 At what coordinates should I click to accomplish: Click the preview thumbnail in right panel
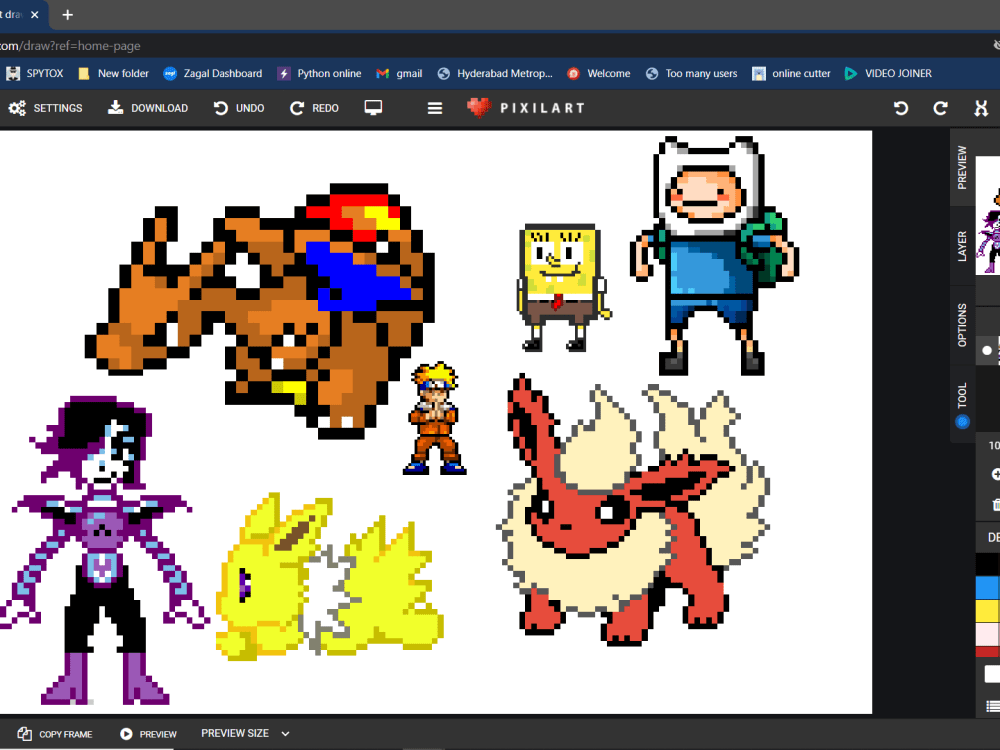(988, 216)
